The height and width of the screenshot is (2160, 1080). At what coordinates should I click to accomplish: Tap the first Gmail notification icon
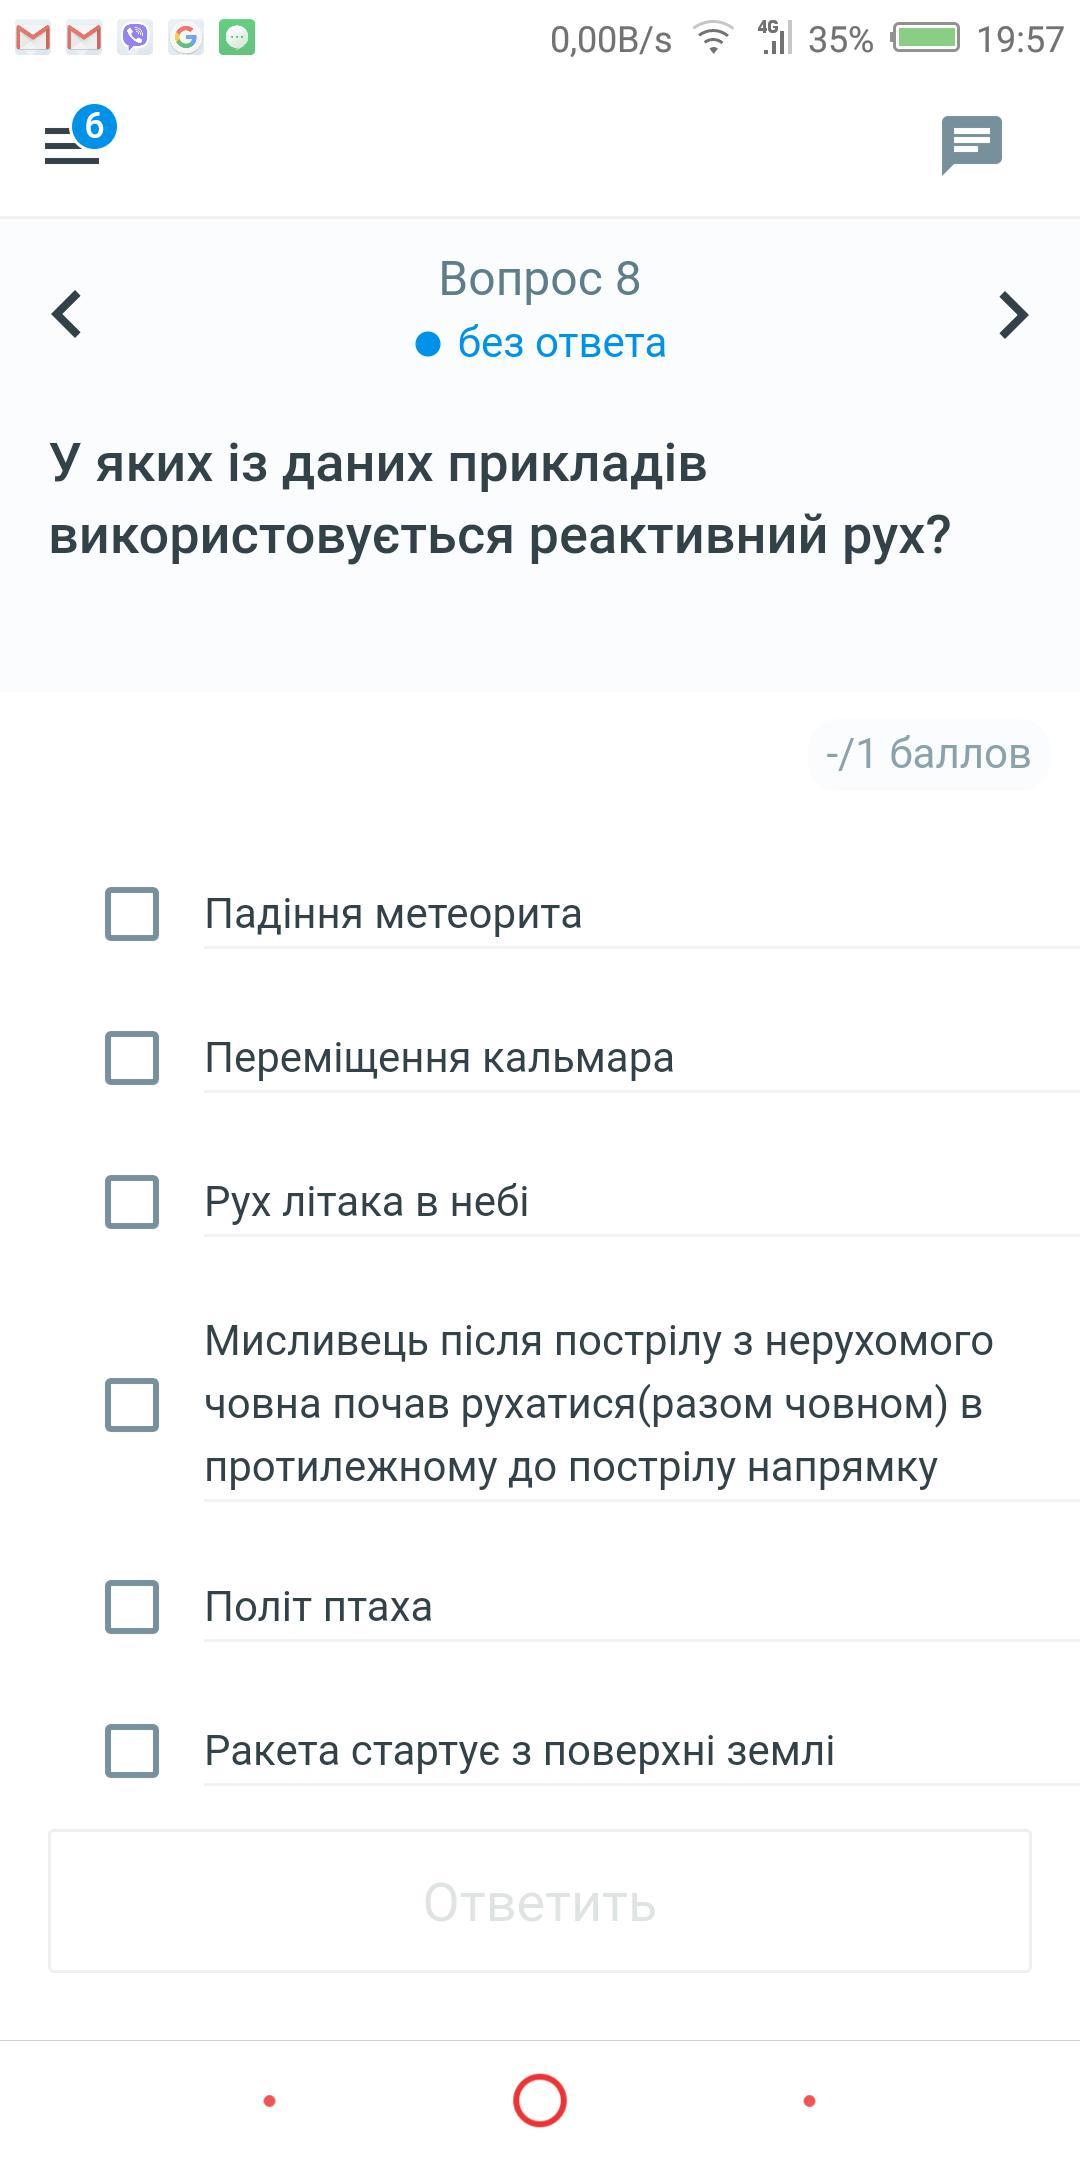click(x=33, y=38)
